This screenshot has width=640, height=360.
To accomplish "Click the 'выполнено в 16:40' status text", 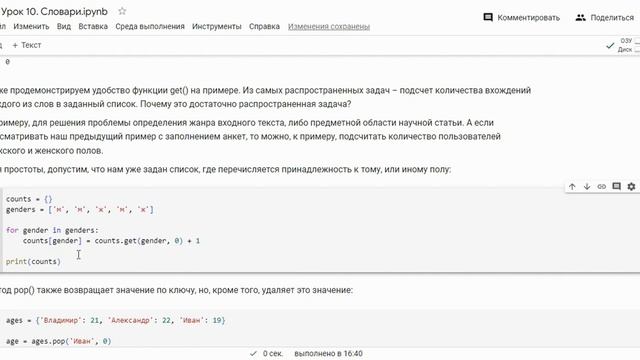I will 329,353.
